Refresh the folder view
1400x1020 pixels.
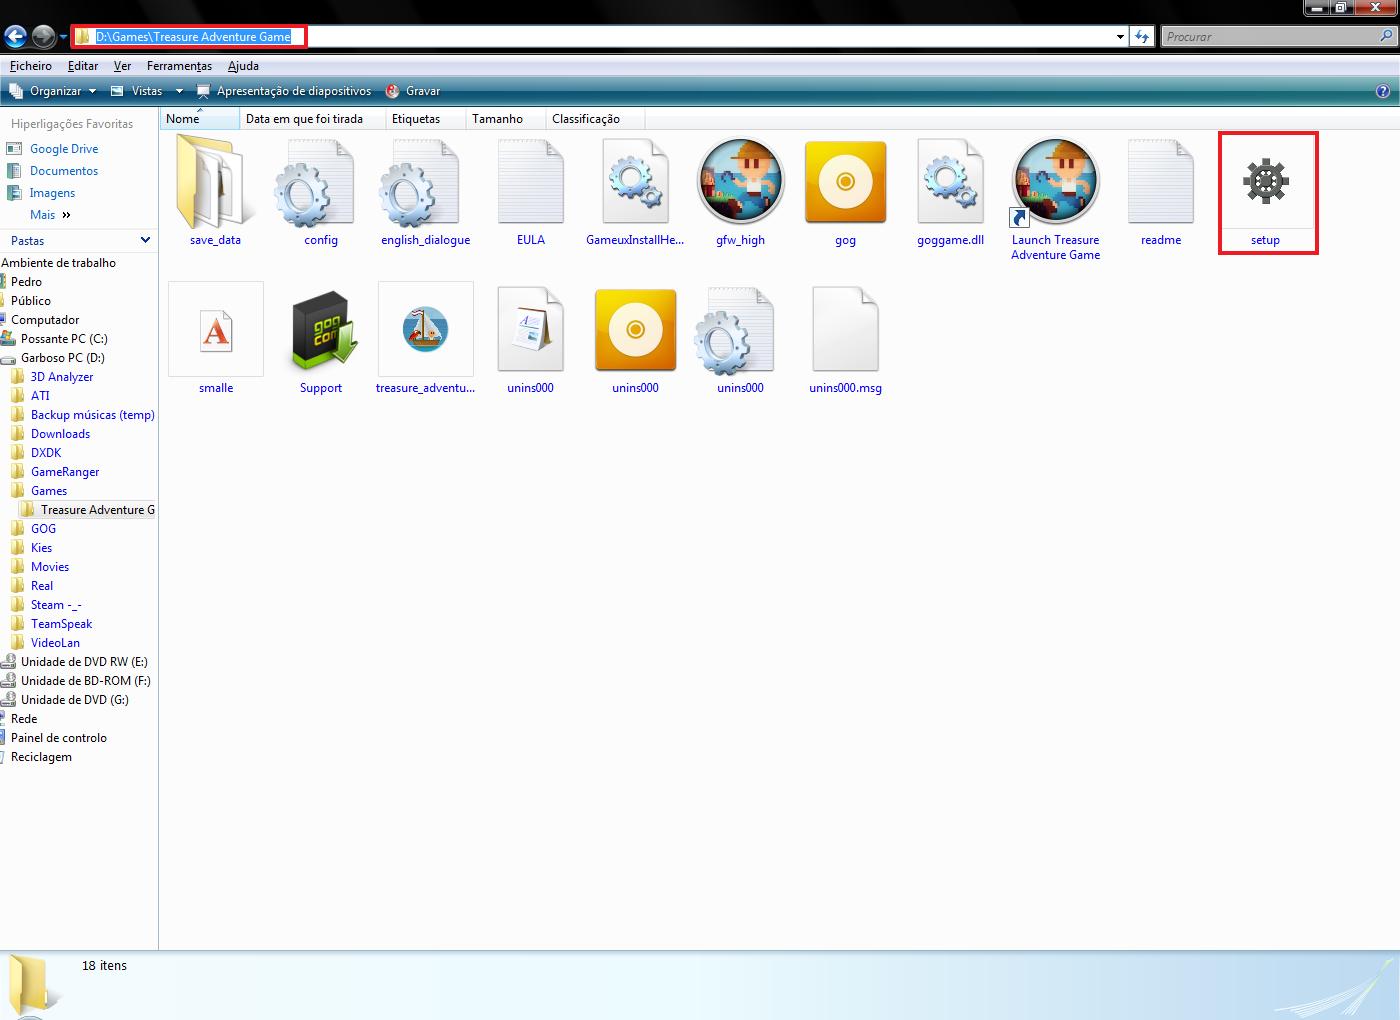(x=1142, y=37)
